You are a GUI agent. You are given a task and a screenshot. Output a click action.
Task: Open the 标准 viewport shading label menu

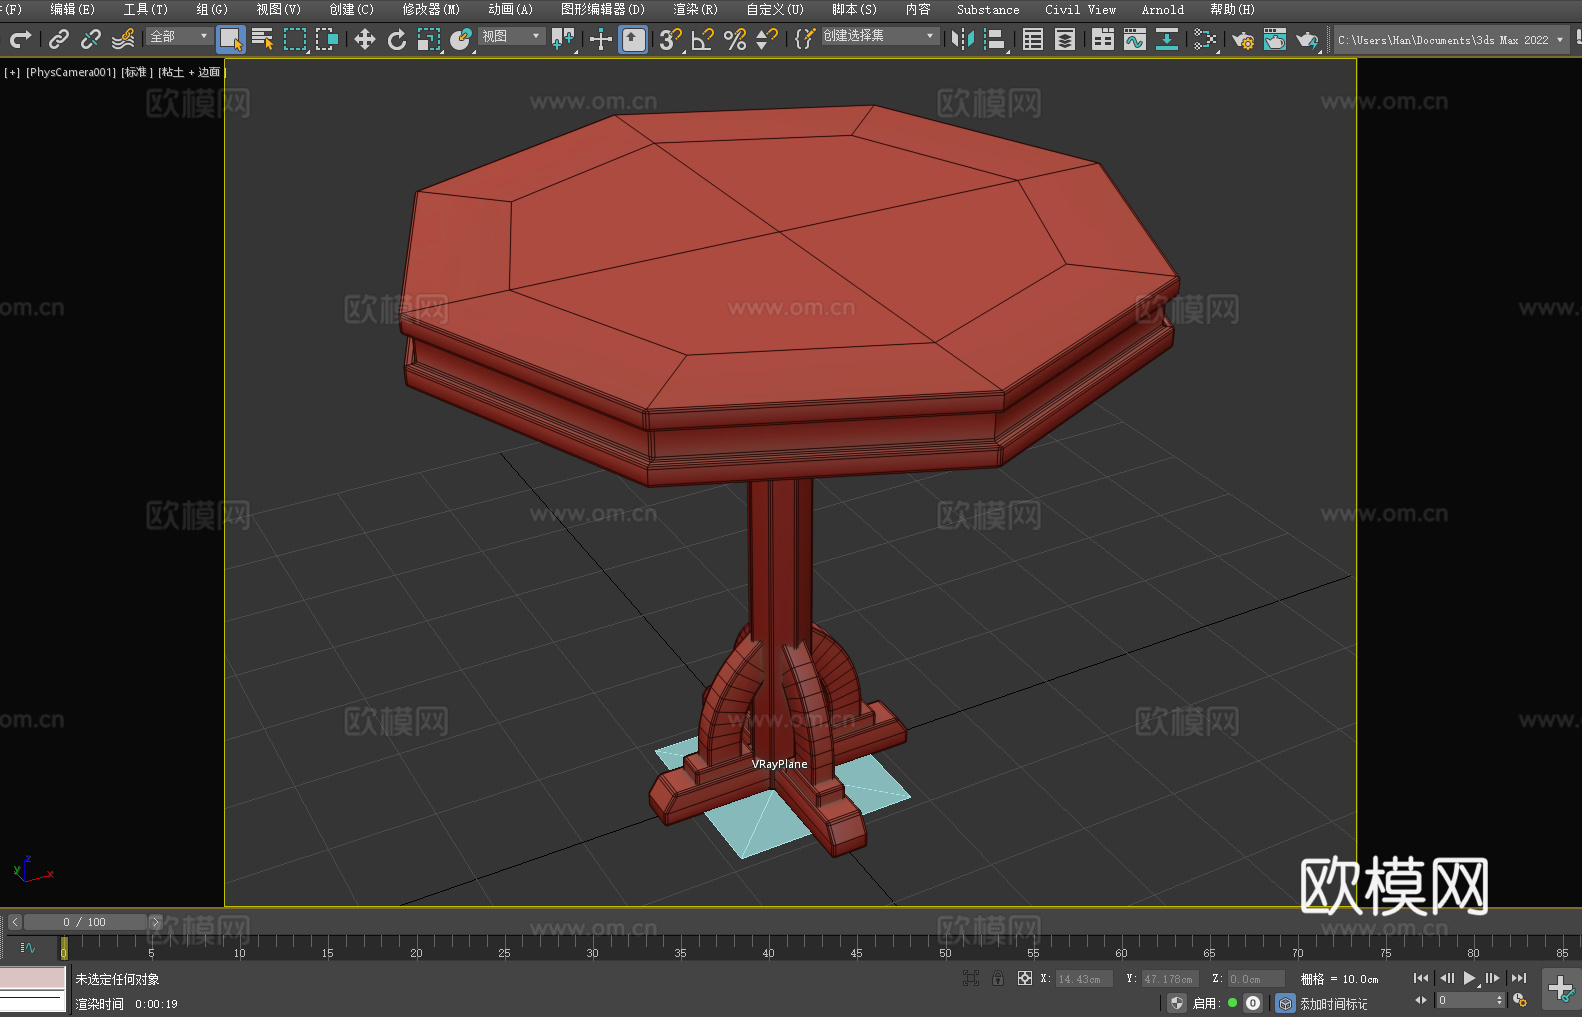tap(136, 72)
